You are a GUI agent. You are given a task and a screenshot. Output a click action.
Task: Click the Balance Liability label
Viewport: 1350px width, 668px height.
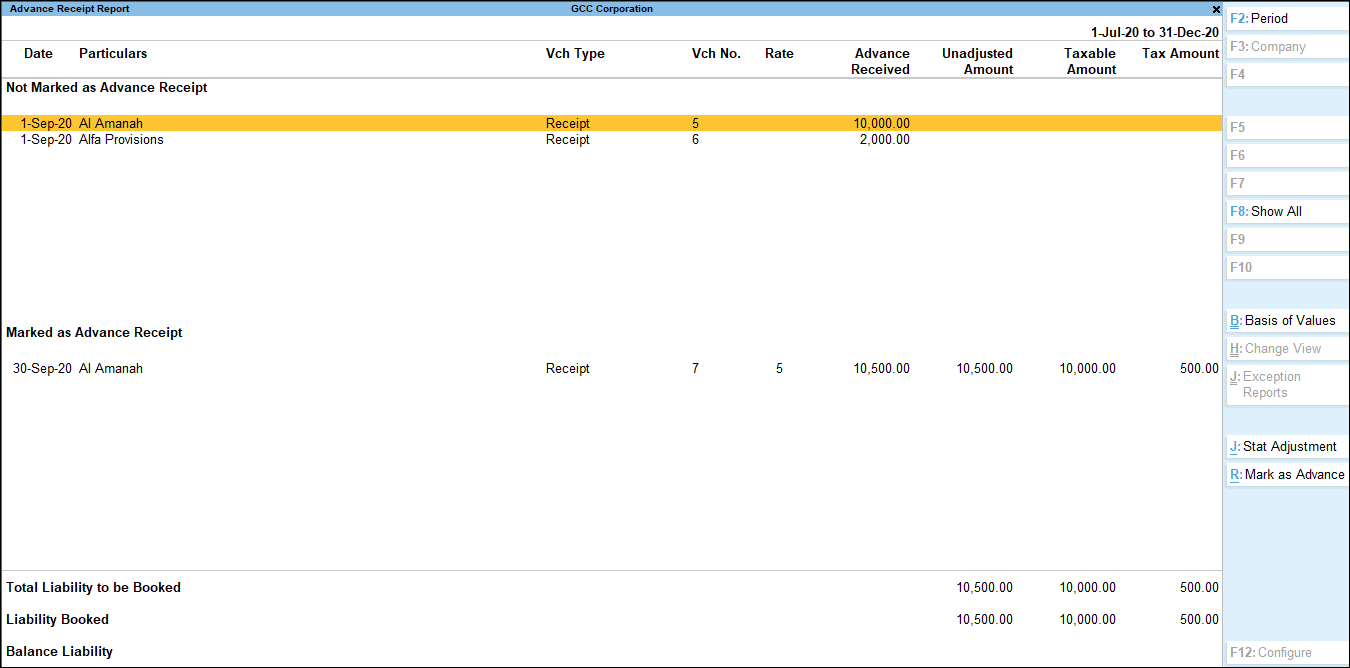[59, 652]
